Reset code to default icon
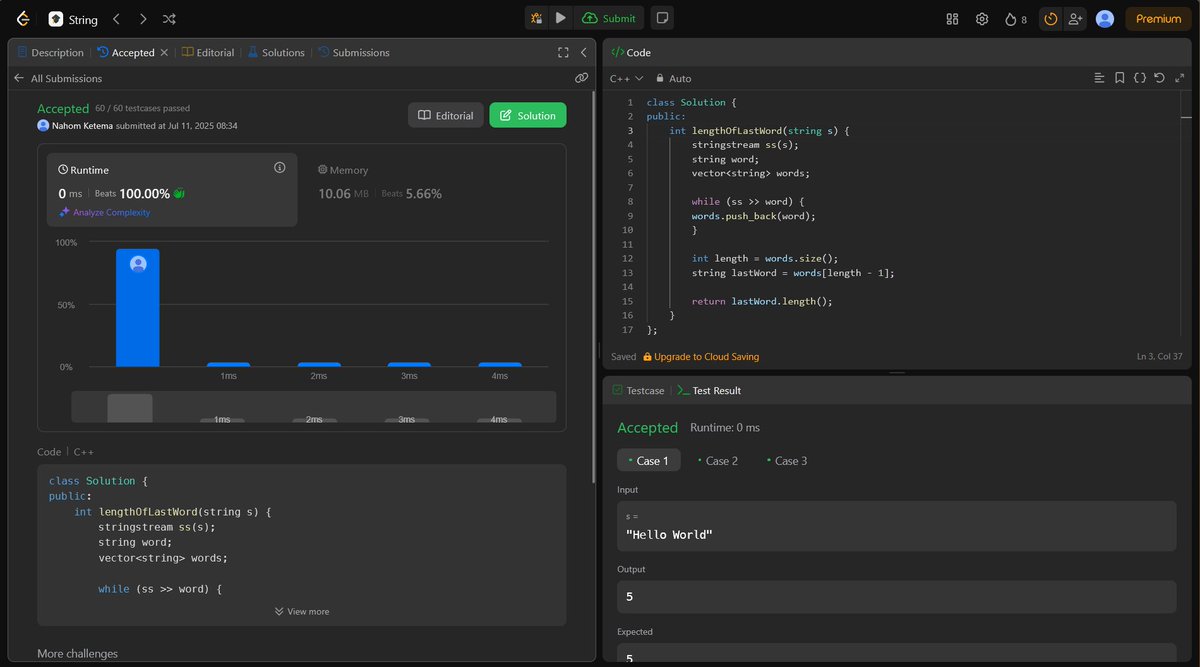This screenshot has width=1200, height=667. point(1159,78)
